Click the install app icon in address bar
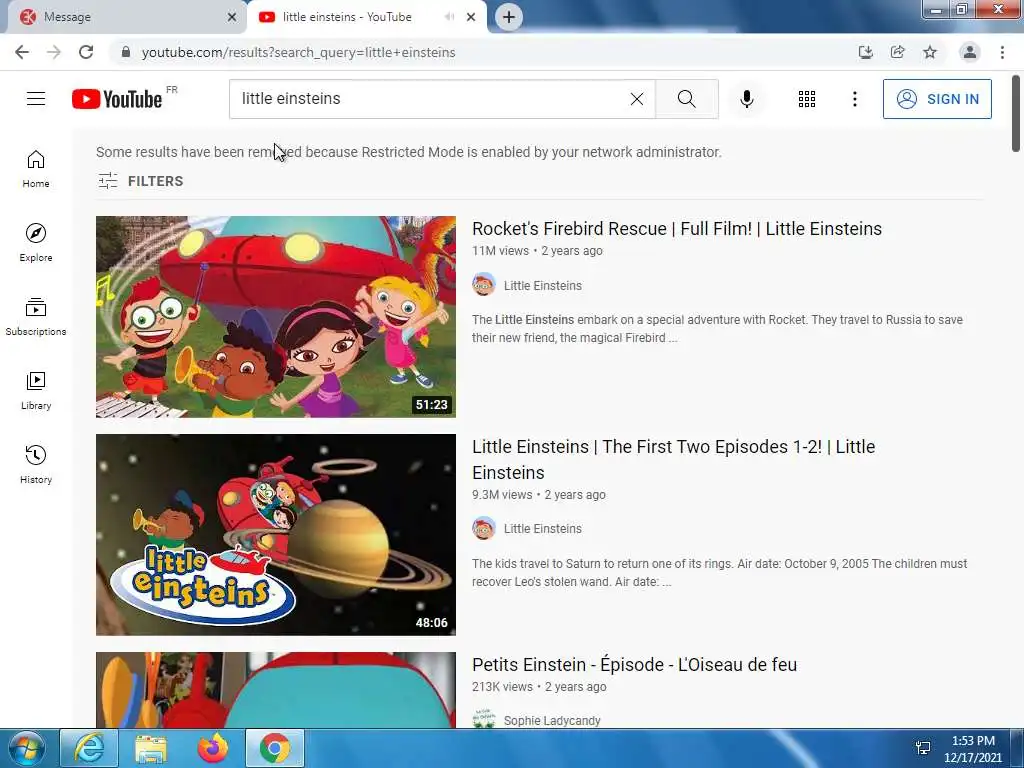Screen dimensions: 1024x768 point(865,52)
